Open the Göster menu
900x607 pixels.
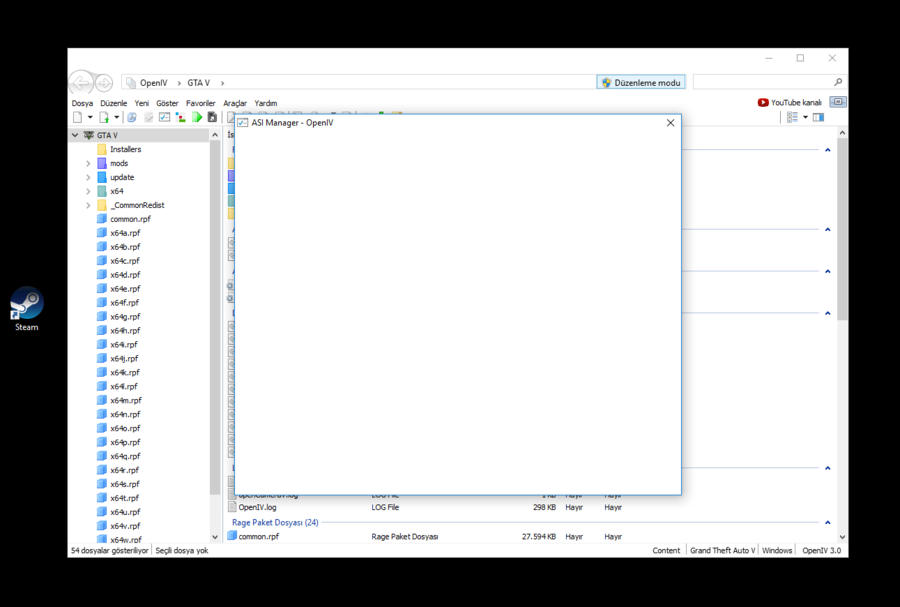click(x=168, y=103)
